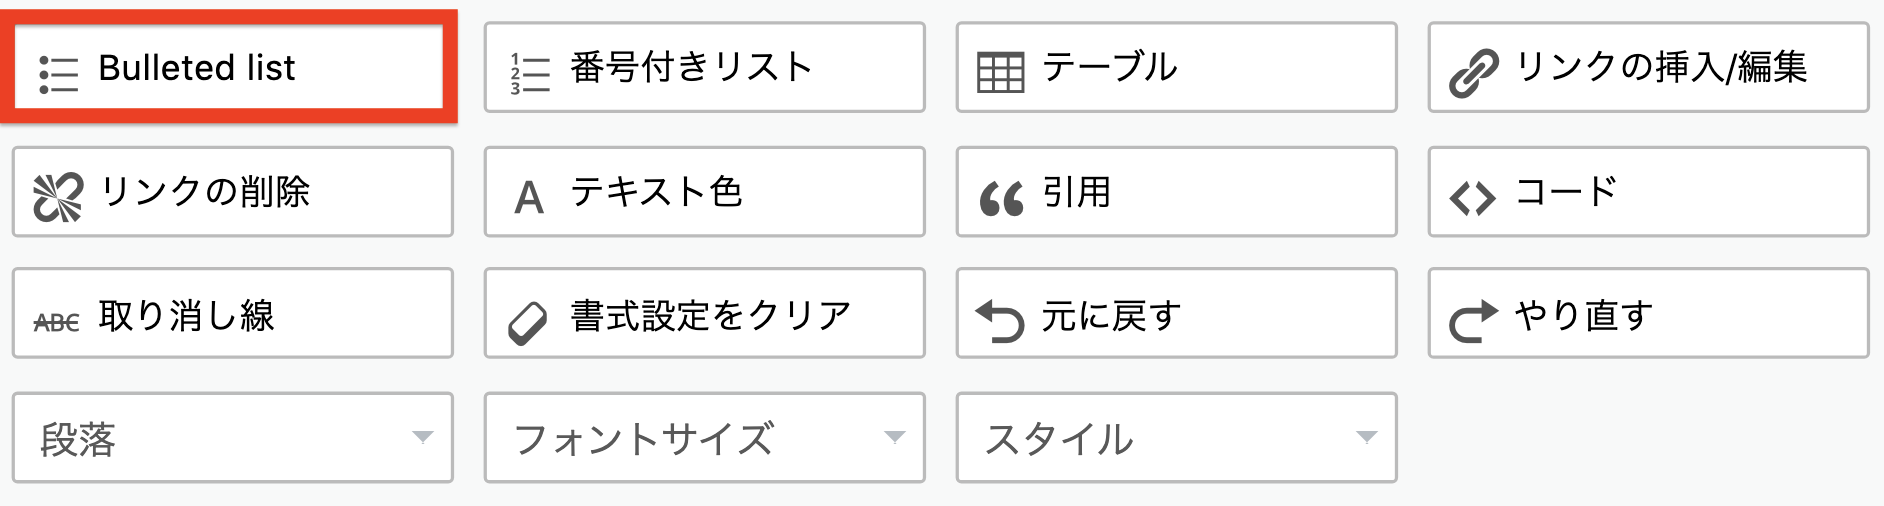Click the broken link icon for リンクの削除

click(58, 197)
